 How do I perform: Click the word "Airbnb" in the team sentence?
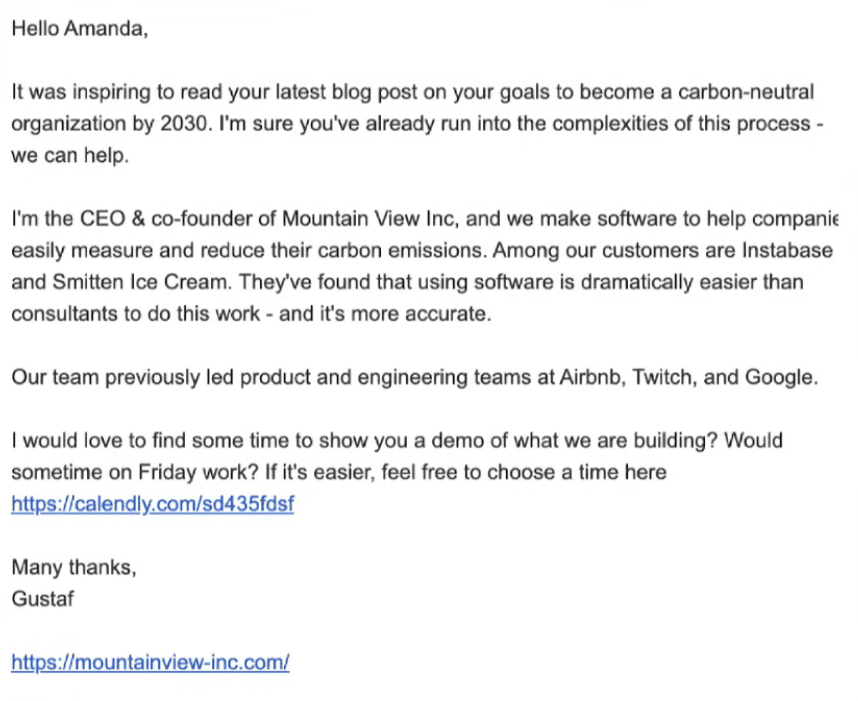pos(590,377)
